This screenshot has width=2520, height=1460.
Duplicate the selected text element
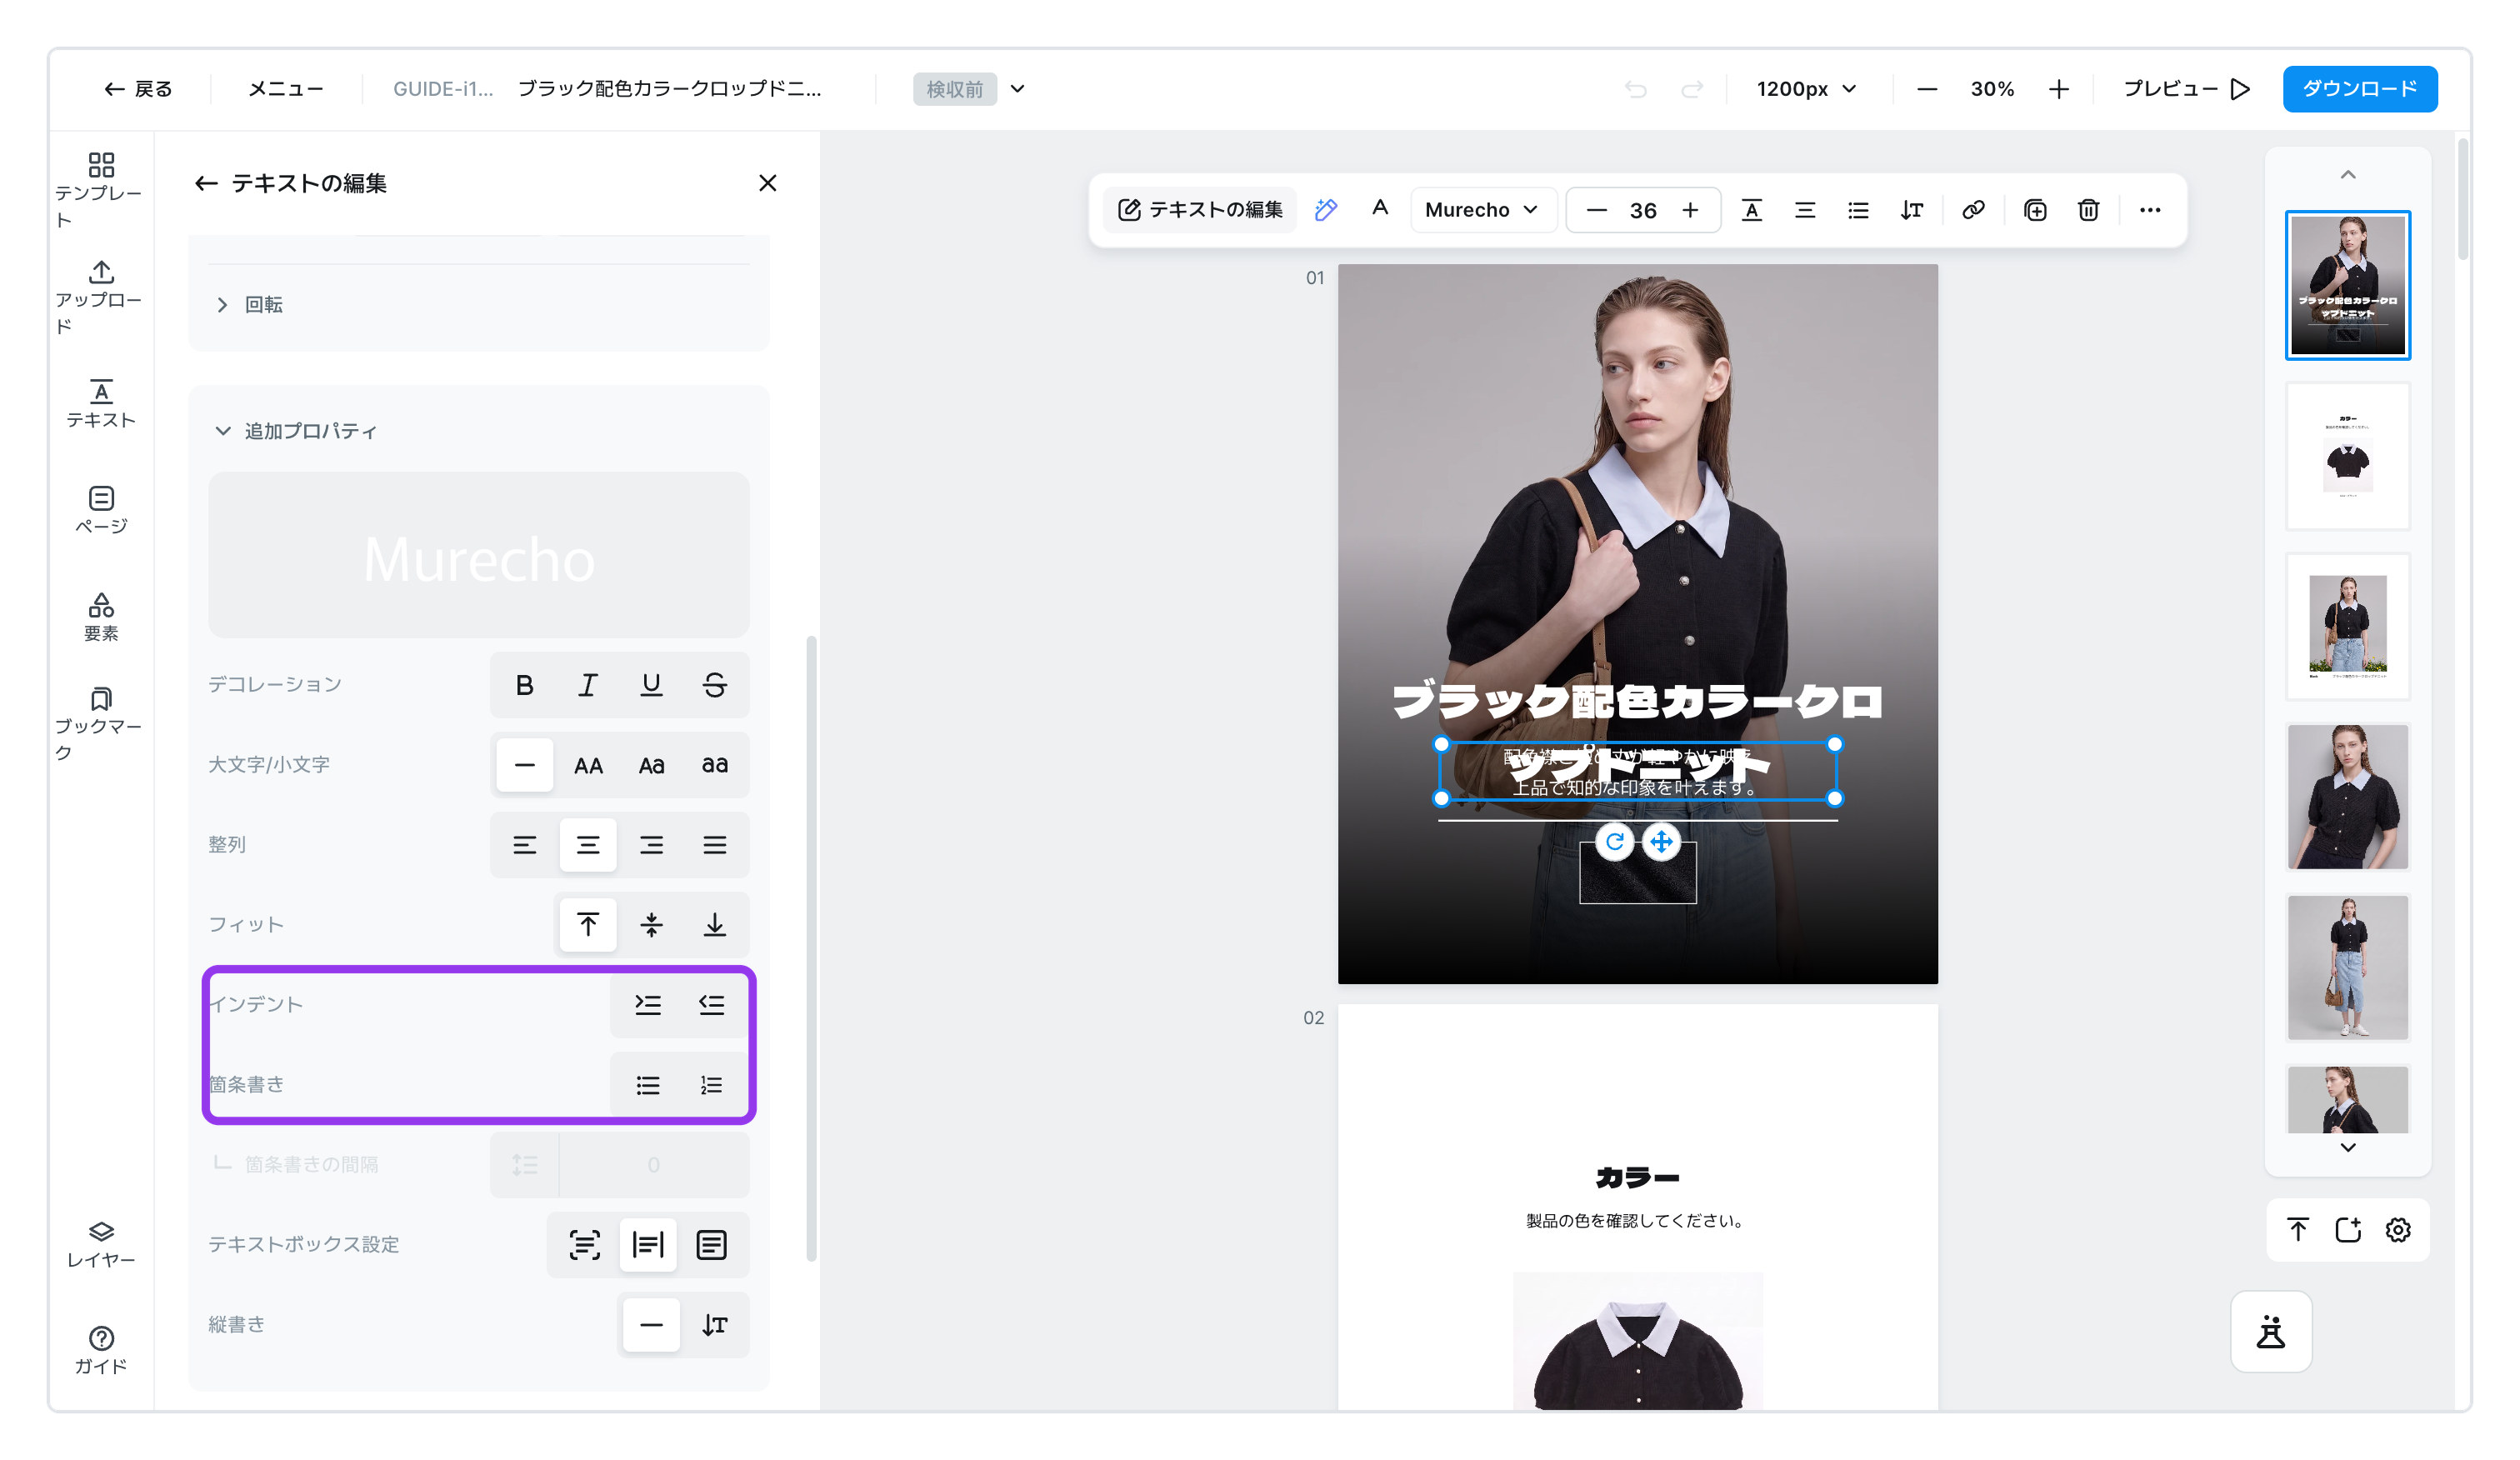pyautogui.click(x=2035, y=210)
